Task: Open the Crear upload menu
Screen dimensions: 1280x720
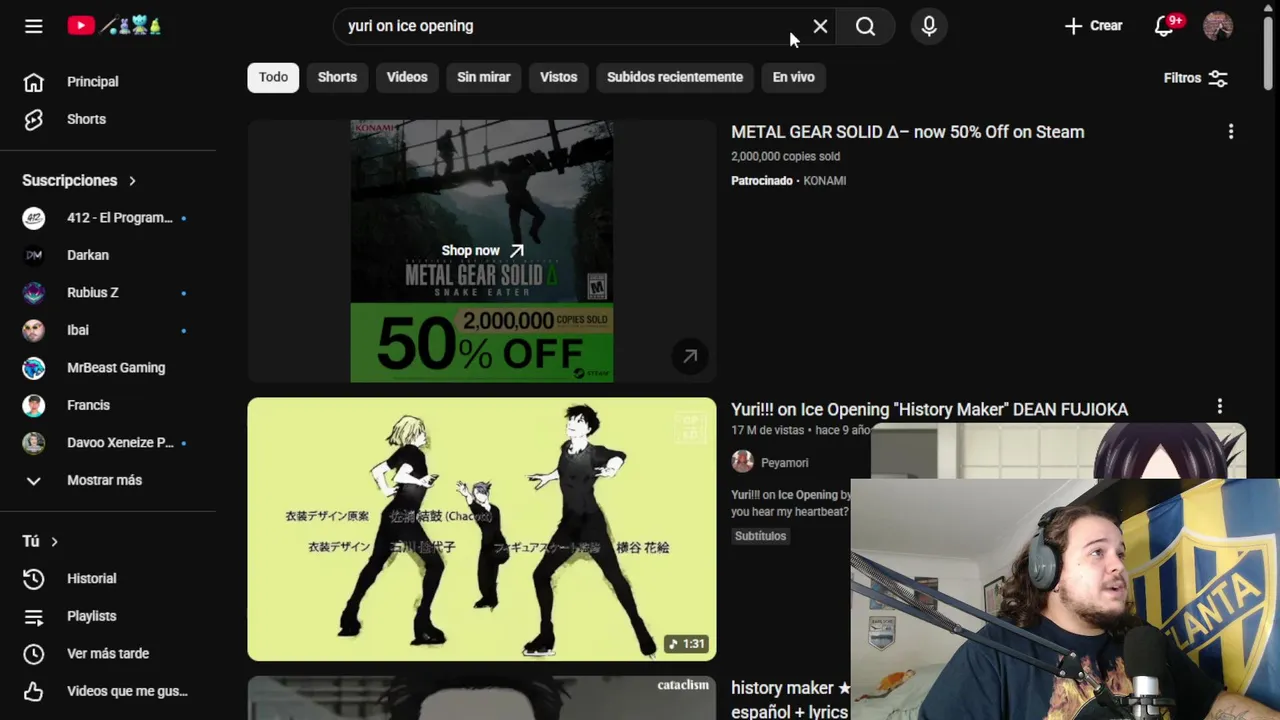Action: coord(1093,26)
